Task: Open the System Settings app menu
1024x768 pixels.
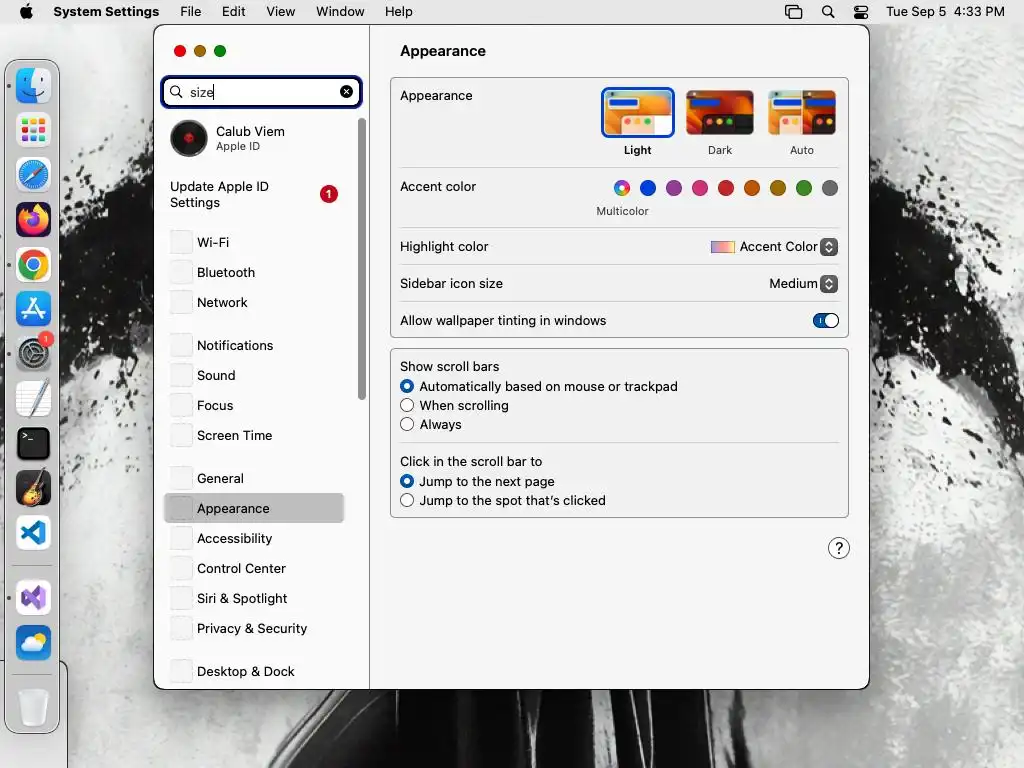Action: 106,11
